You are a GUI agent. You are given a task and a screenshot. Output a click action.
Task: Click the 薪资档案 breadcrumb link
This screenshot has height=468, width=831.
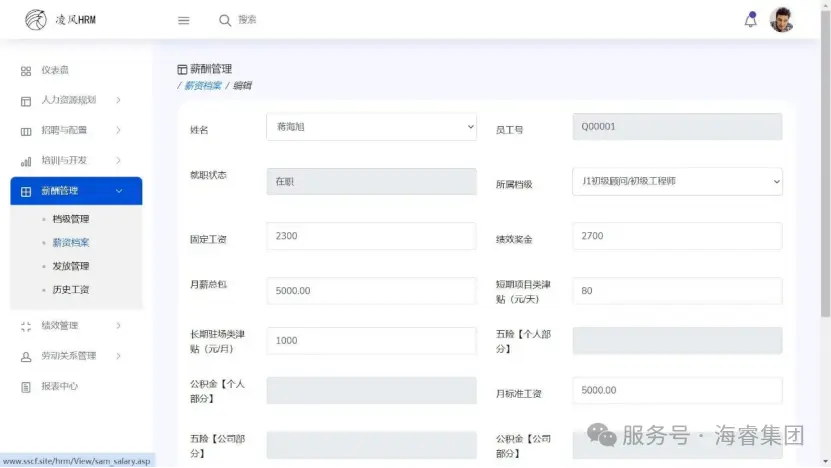pos(203,86)
